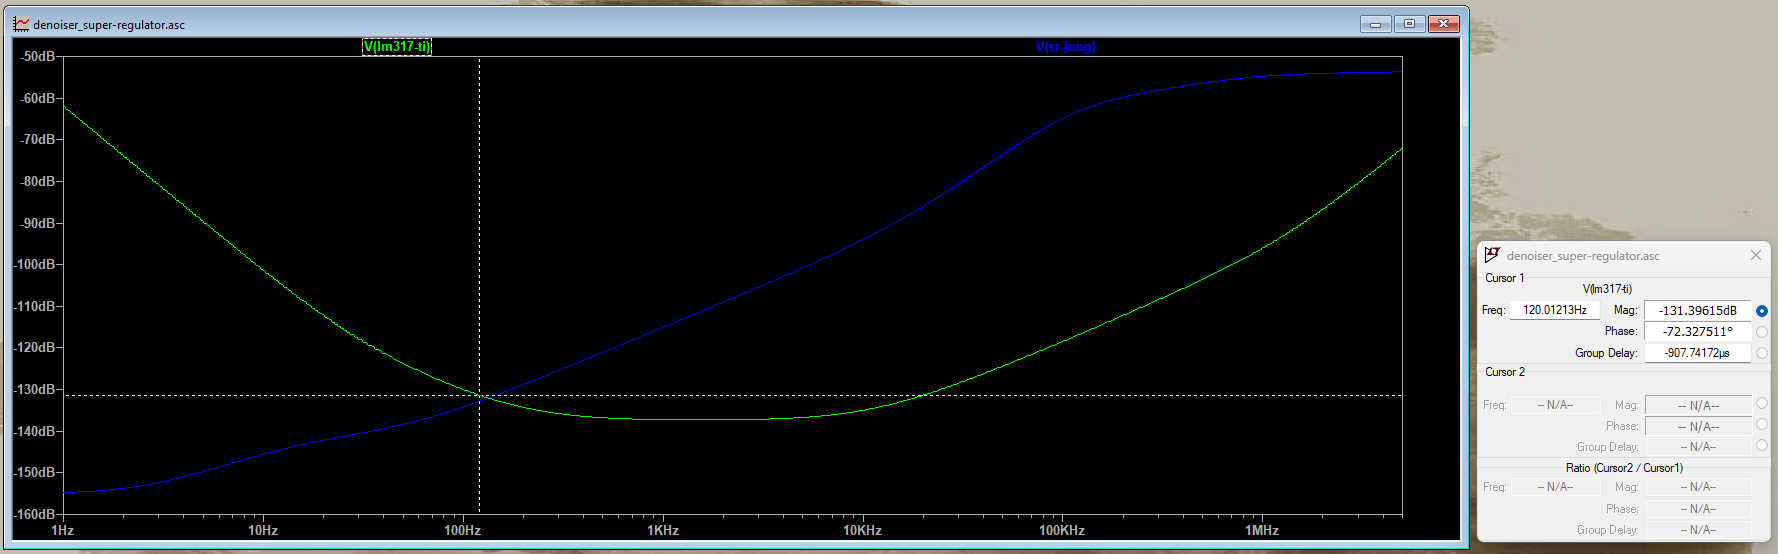Screen dimensions: 1778x554
Task: Click Cursor 1 Mag field -131.39615dB
Action: tap(1697, 311)
